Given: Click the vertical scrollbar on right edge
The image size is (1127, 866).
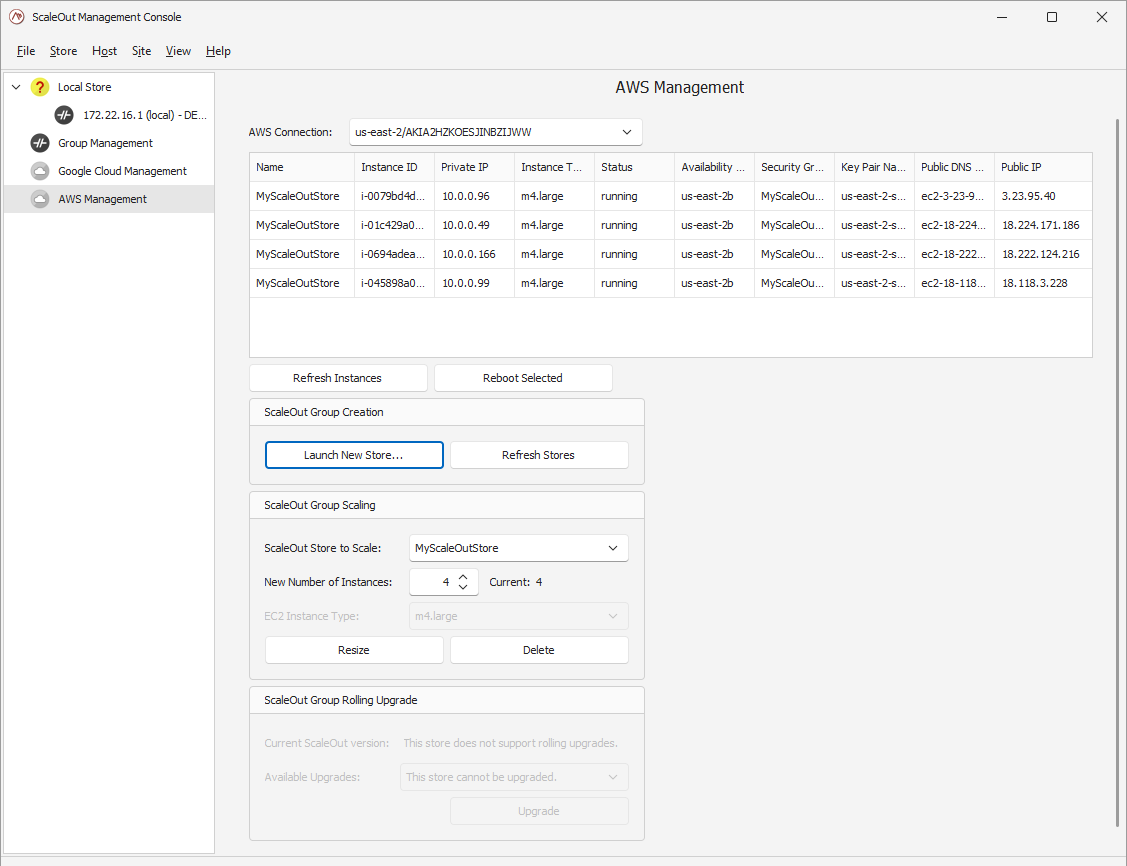Looking at the screenshot, I should [x=1117, y=472].
